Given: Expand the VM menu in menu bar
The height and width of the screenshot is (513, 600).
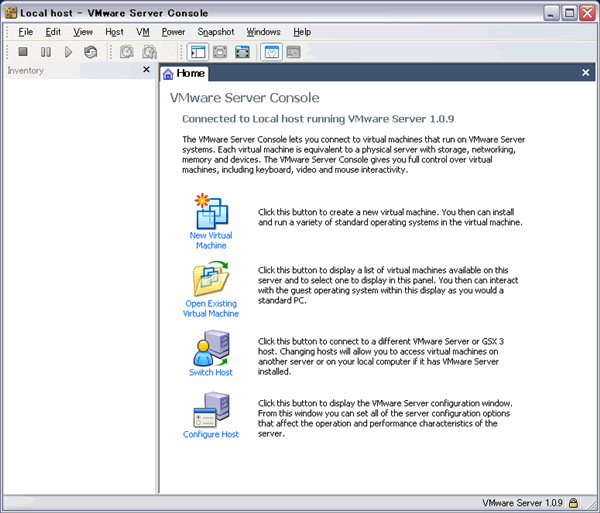Looking at the screenshot, I should [142, 32].
